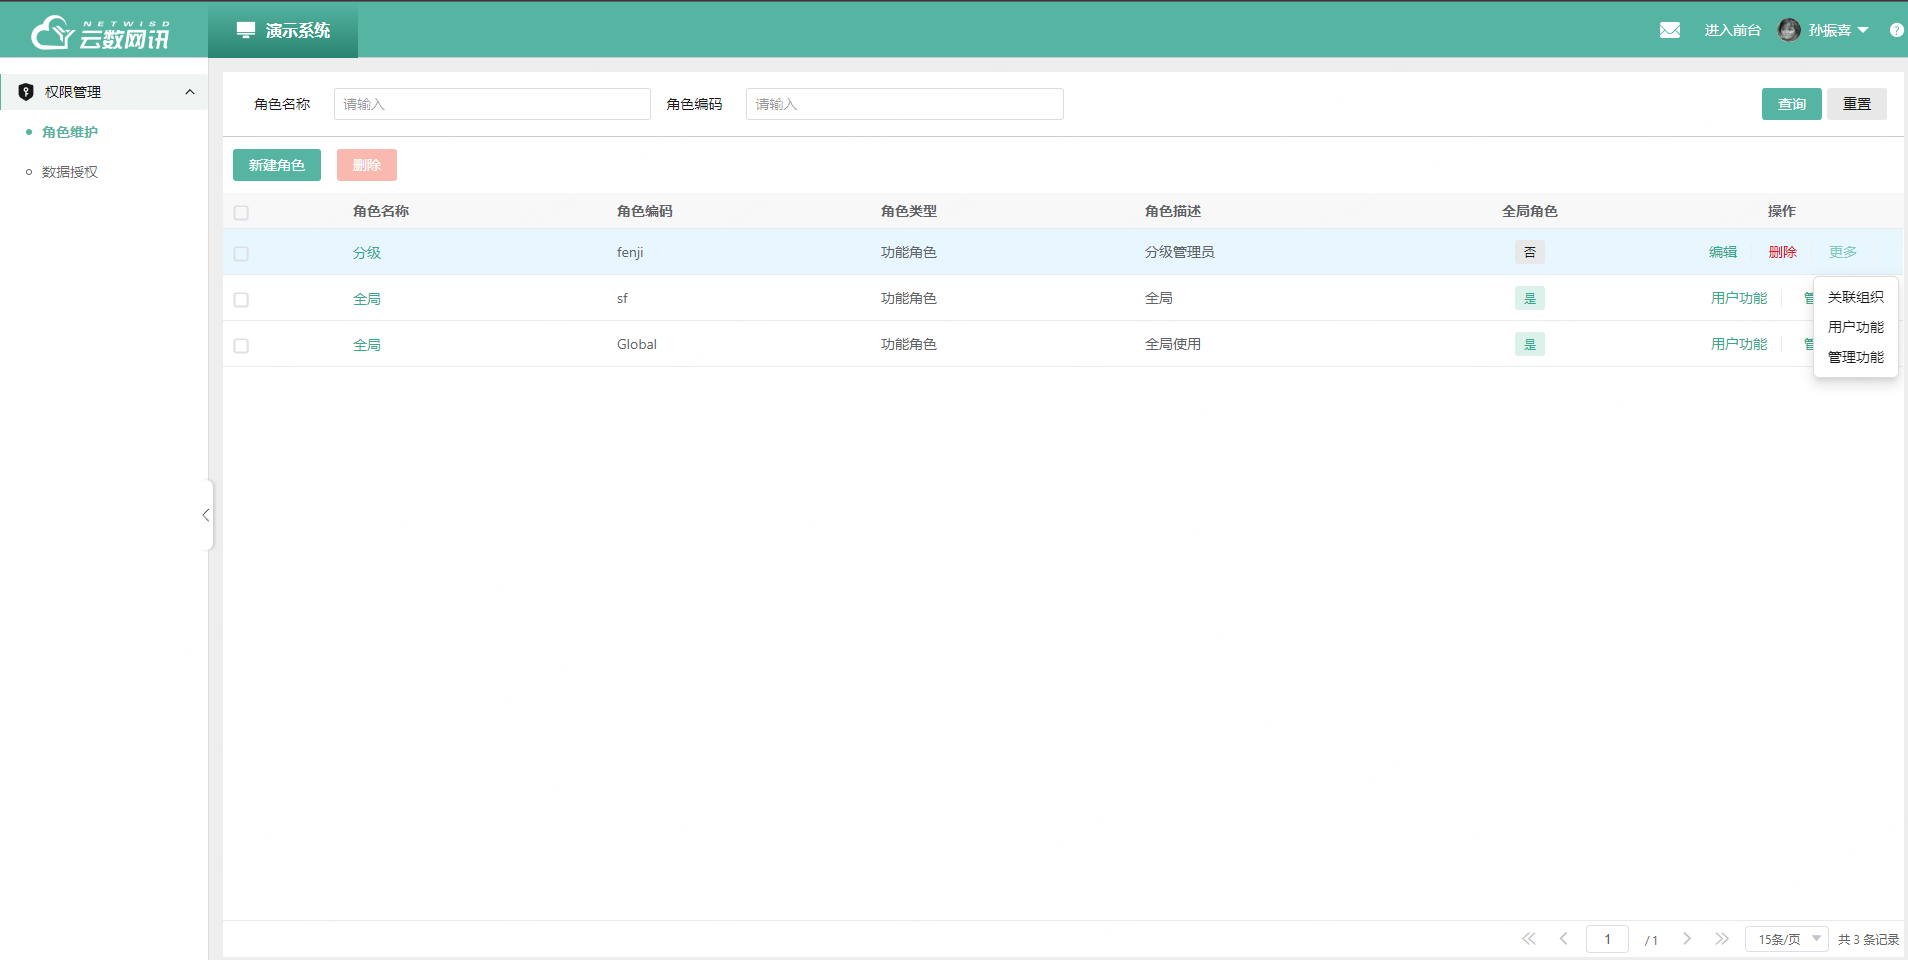Screen dimensions: 1908x960
Task: Click the next page arrow
Action: coord(1686,939)
